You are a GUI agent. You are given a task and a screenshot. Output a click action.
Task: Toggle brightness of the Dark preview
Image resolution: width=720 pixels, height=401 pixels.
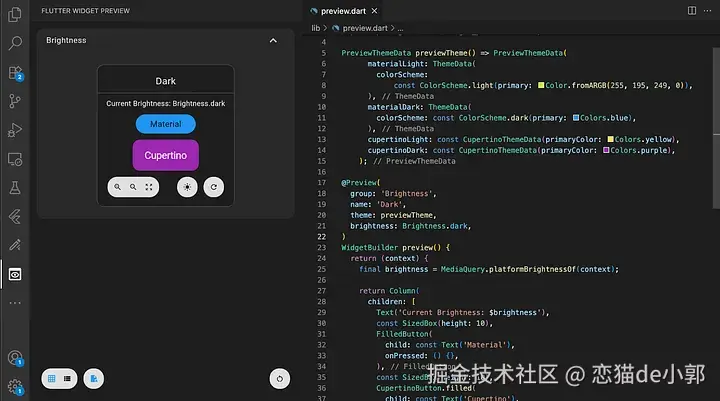click(187, 187)
